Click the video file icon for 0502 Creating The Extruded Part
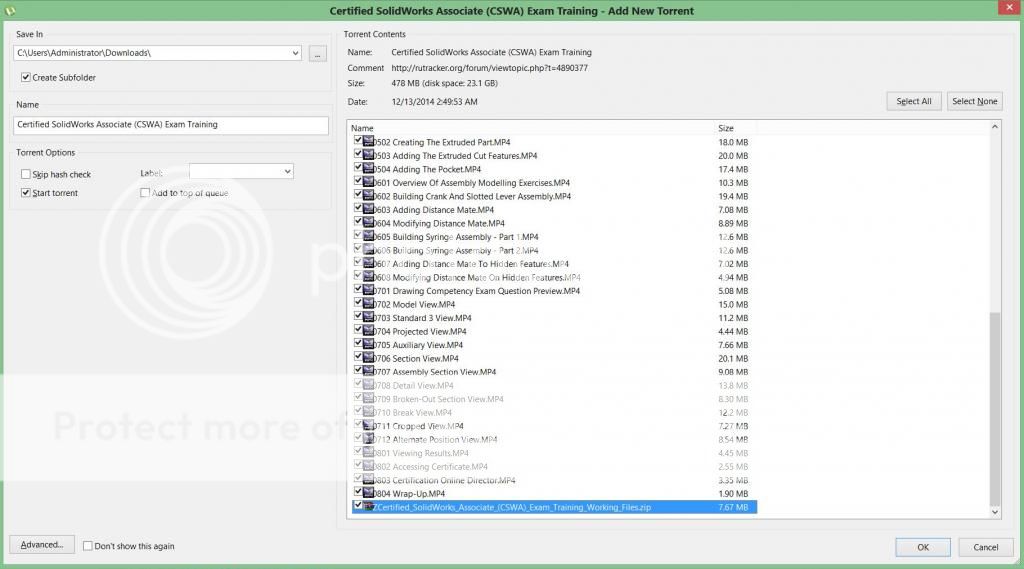This screenshot has width=1024, height=569. pyautogui.click(x=369, y=142)
